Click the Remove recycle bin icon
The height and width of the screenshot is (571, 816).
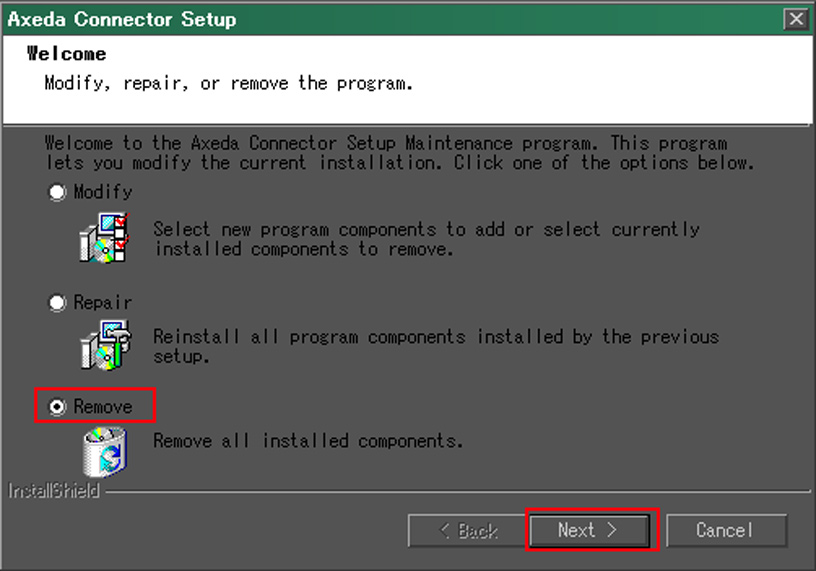point(105,451)
